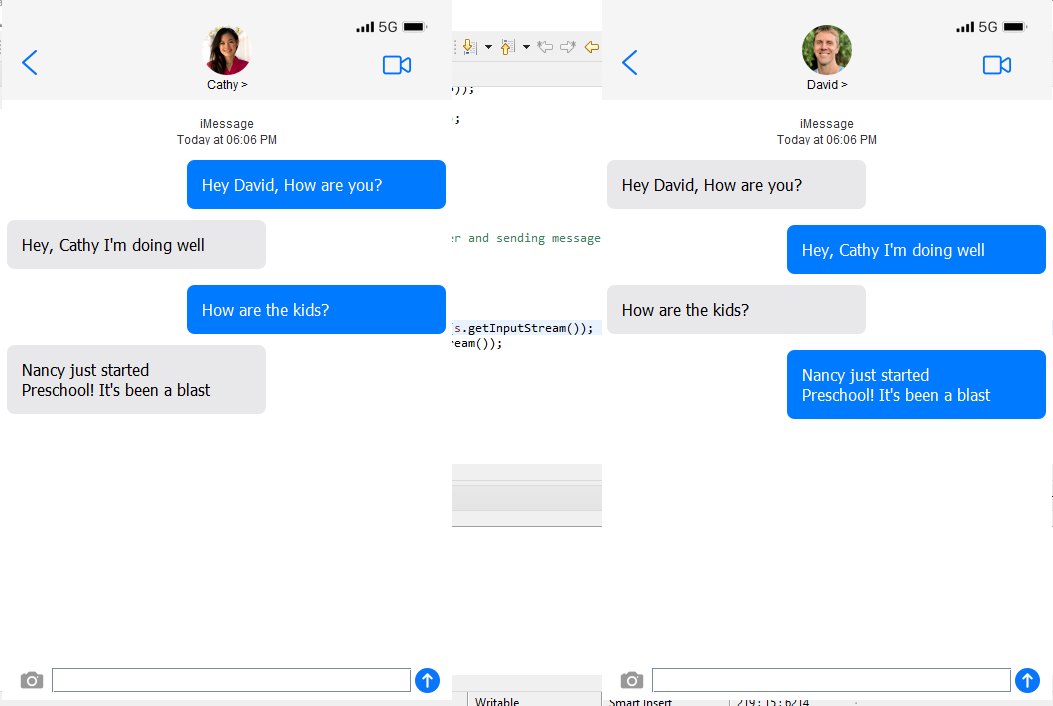Click the Last Edit Location arrow in Eclipse
Viewport: 1053px width, 706px height.
tap(590, 47)
